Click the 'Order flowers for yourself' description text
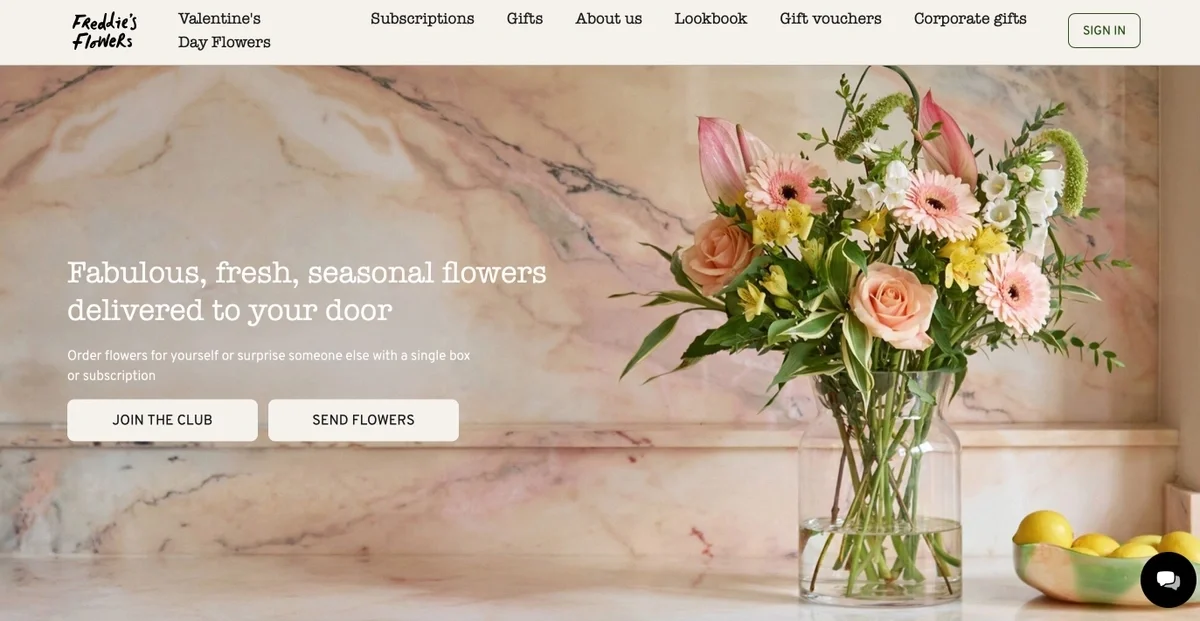Image resolution: width=1200 pixels, height=621 pixels. 268,365
